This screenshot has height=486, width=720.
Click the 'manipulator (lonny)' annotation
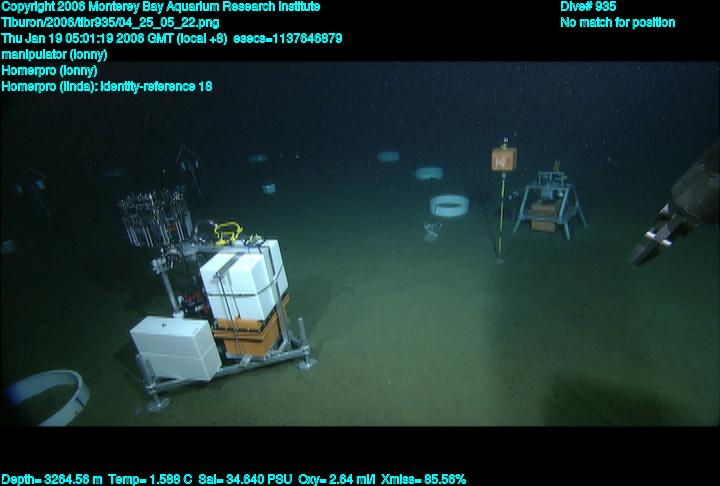tap(54, 55)
